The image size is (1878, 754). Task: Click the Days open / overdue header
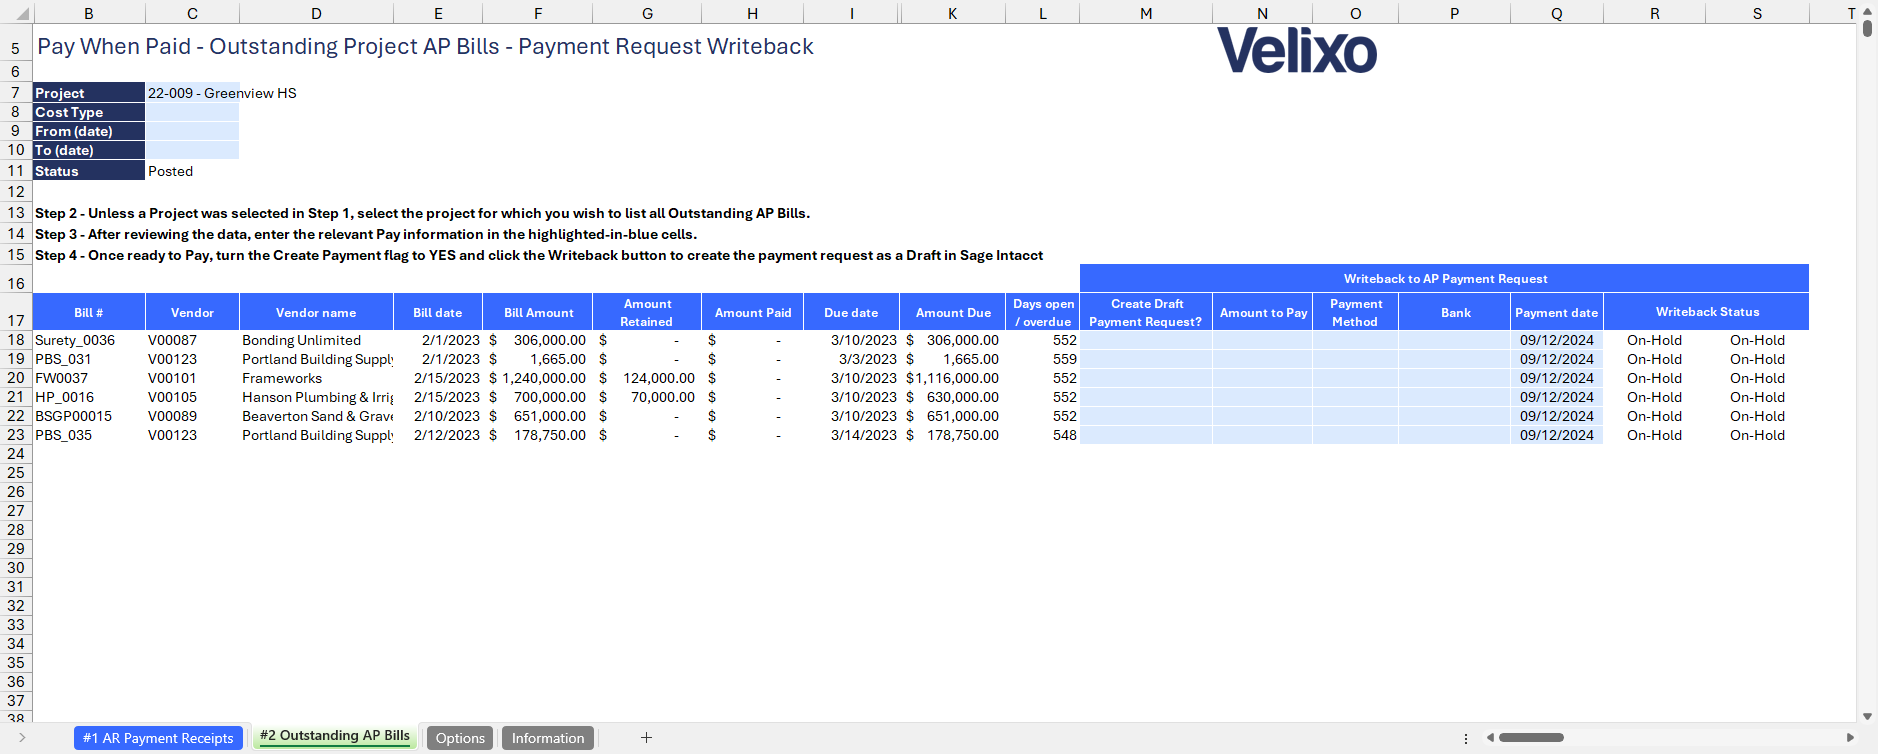click(x=1043, y=312)
